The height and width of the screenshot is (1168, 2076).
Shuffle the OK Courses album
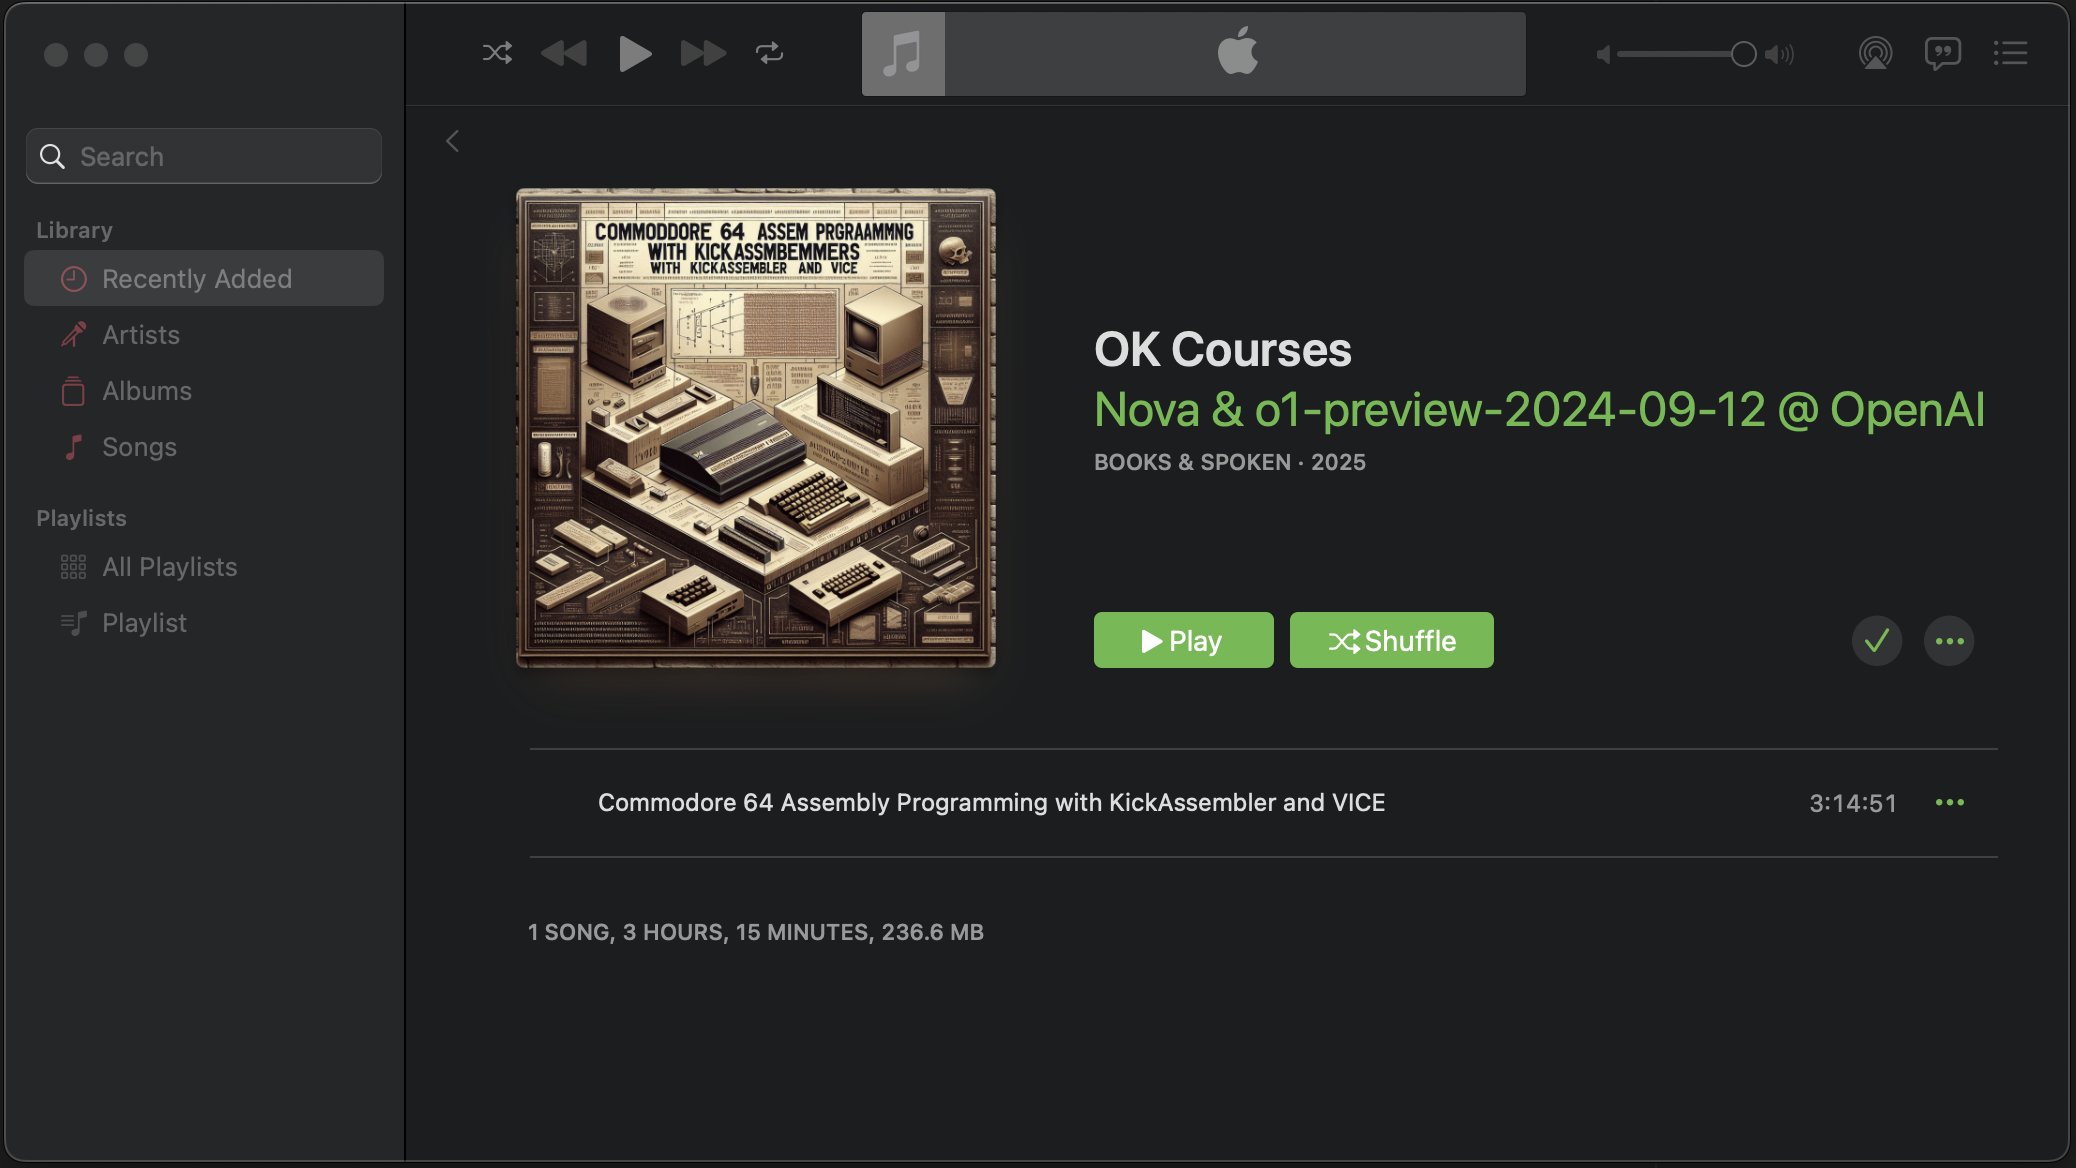click(x=1392, y=639)
